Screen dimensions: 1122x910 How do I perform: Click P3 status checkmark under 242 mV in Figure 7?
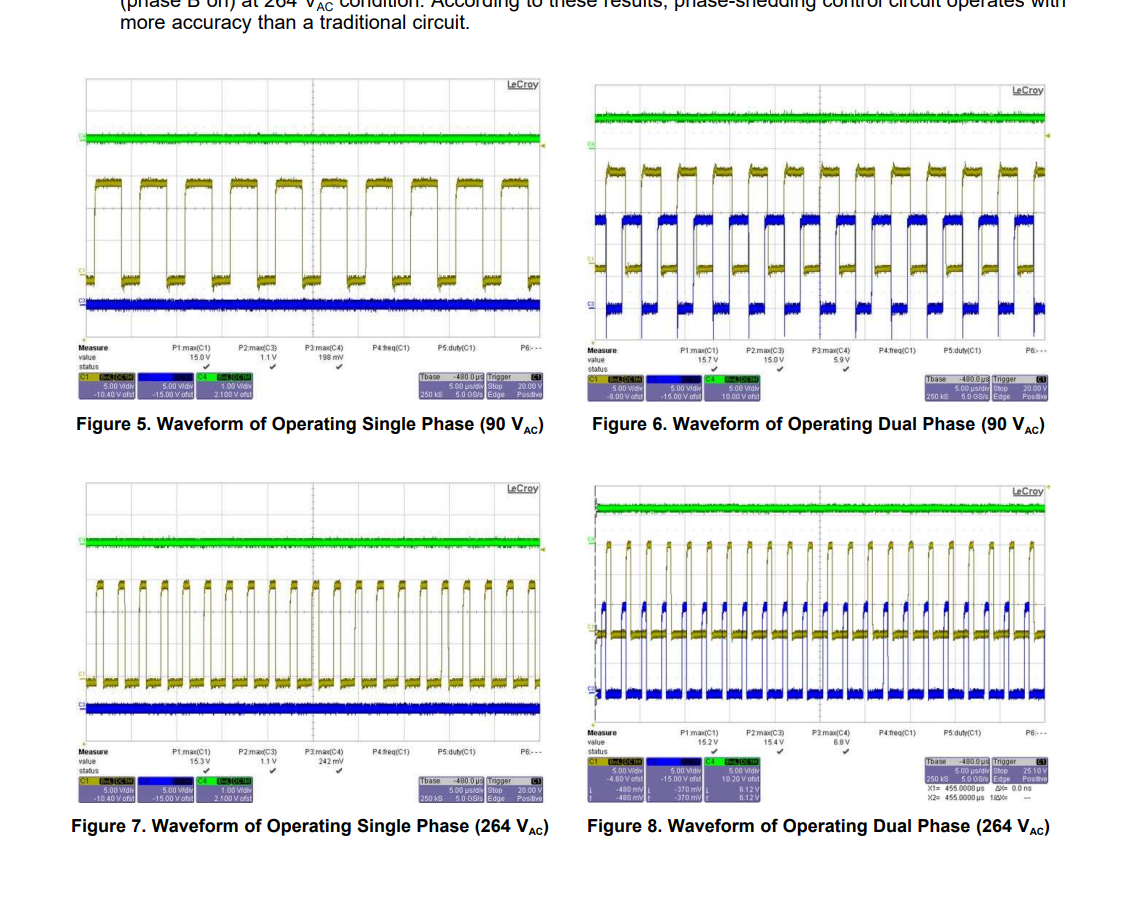pos(339,770)
